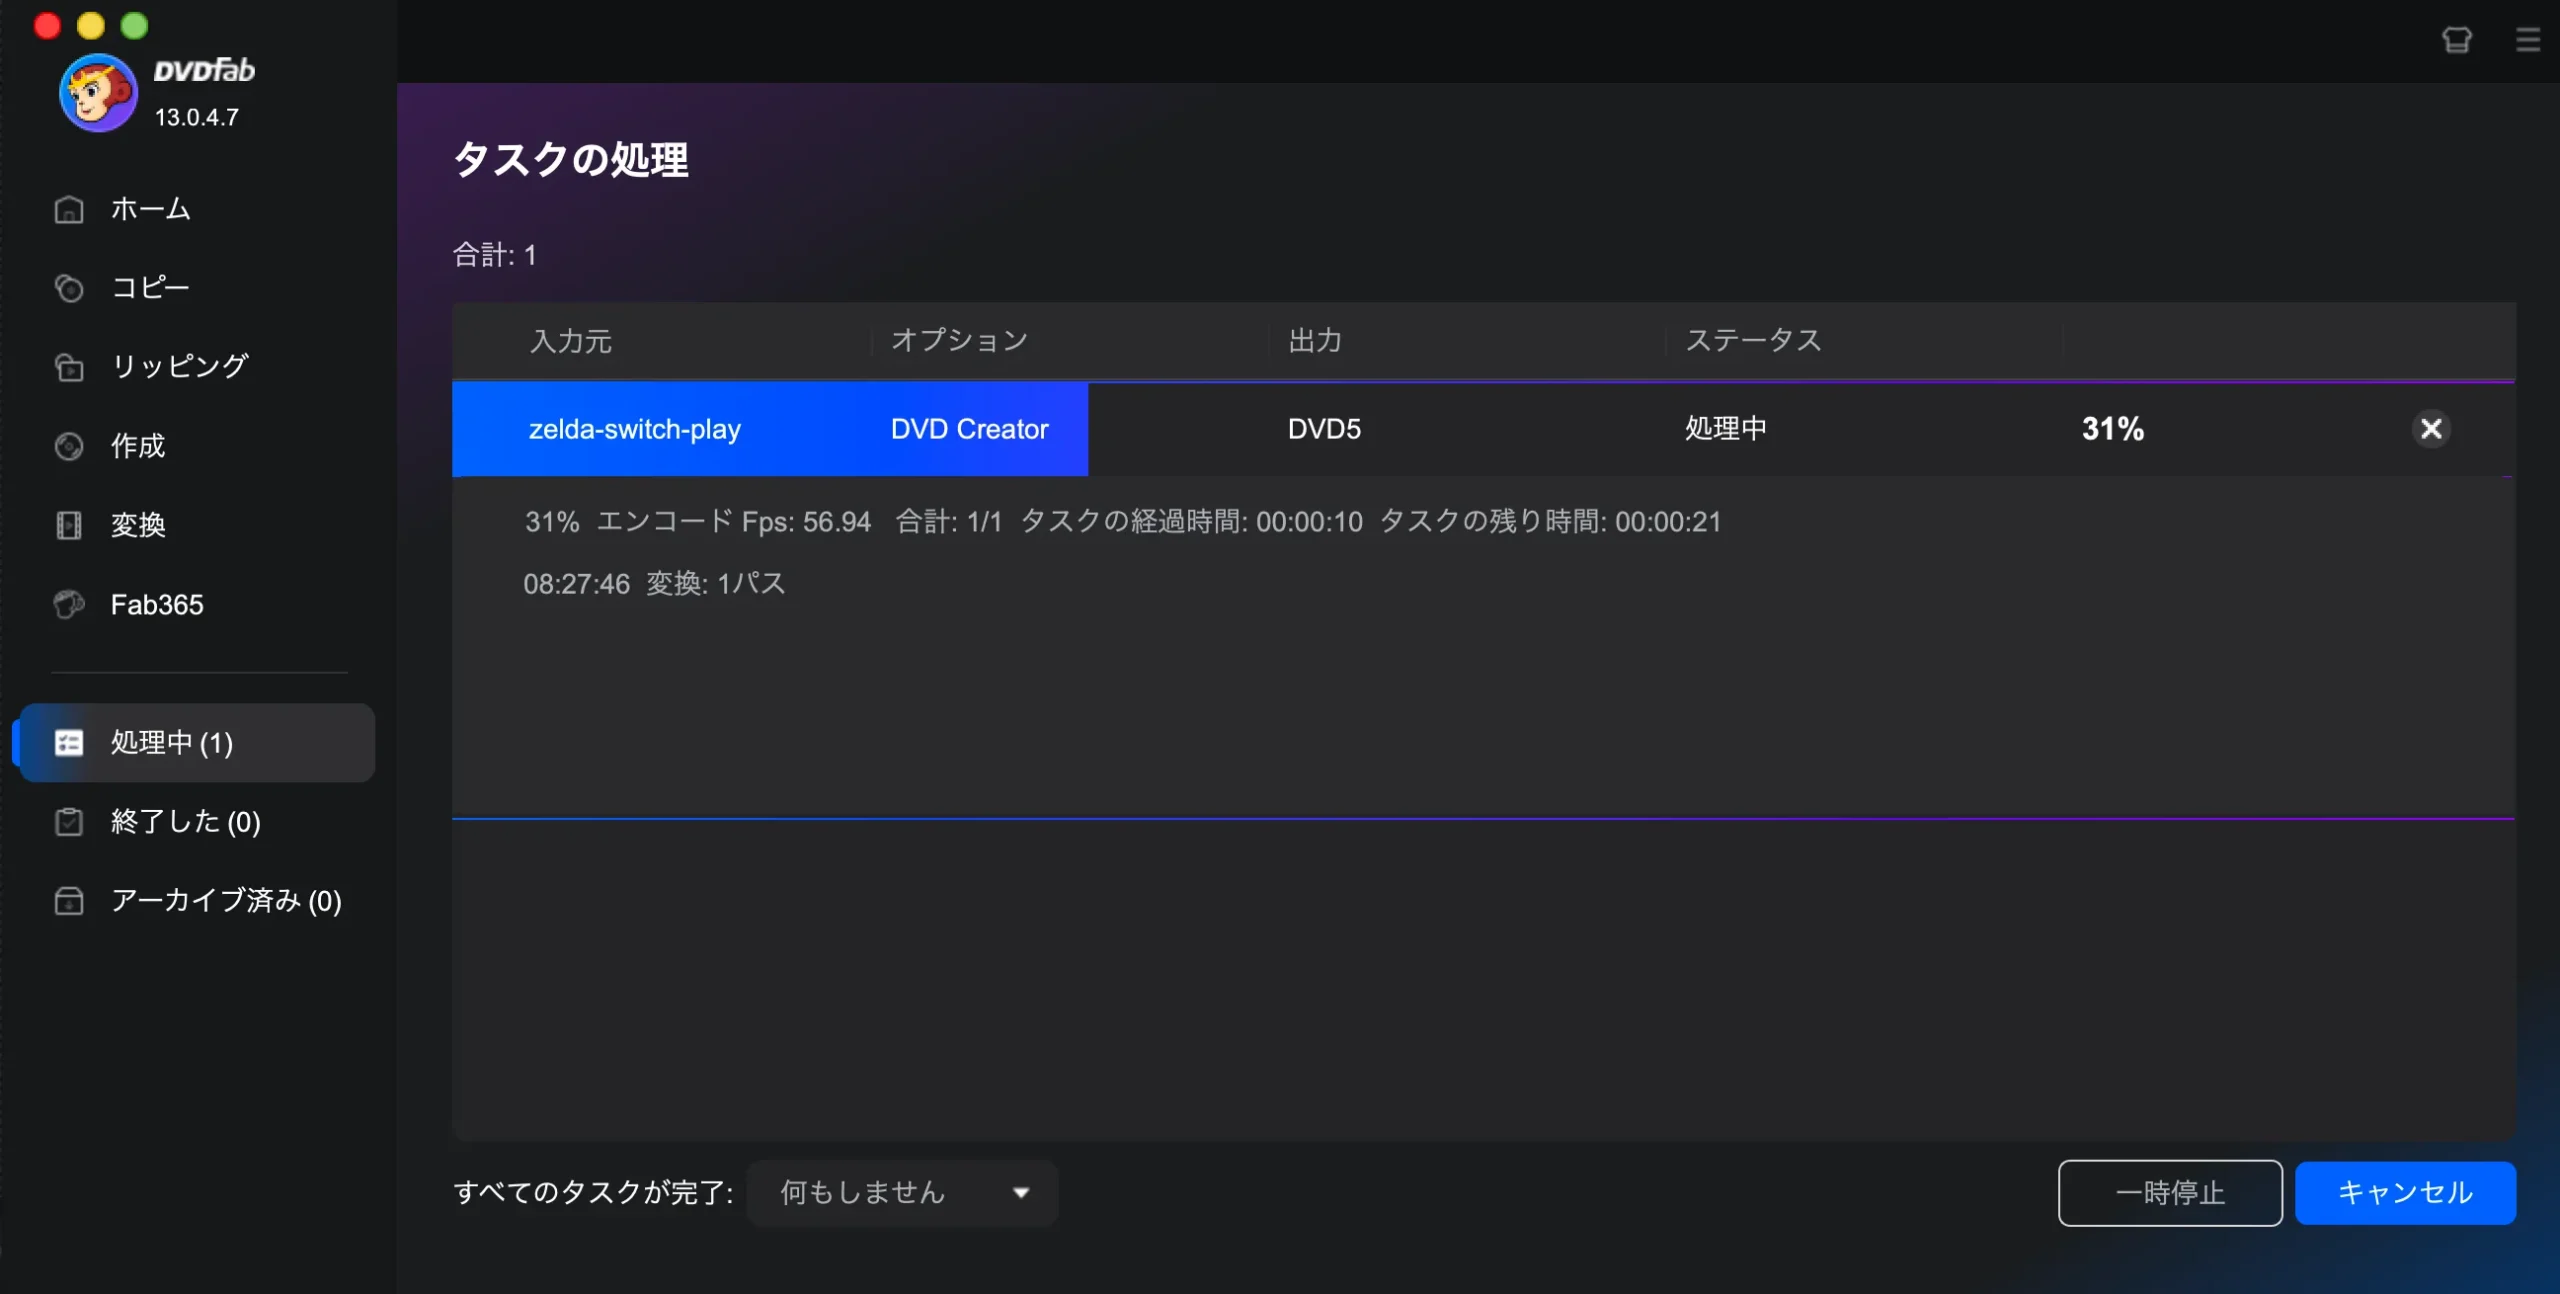Click the Fab365 sidebar icon
Screen dimensions: 2560x1294
[x=69, y=604]
